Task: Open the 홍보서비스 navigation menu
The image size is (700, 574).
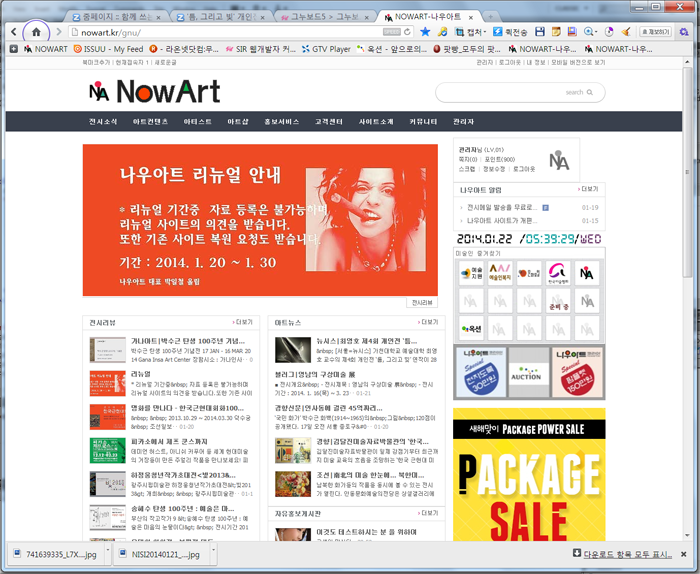Action: pos(281,121)
